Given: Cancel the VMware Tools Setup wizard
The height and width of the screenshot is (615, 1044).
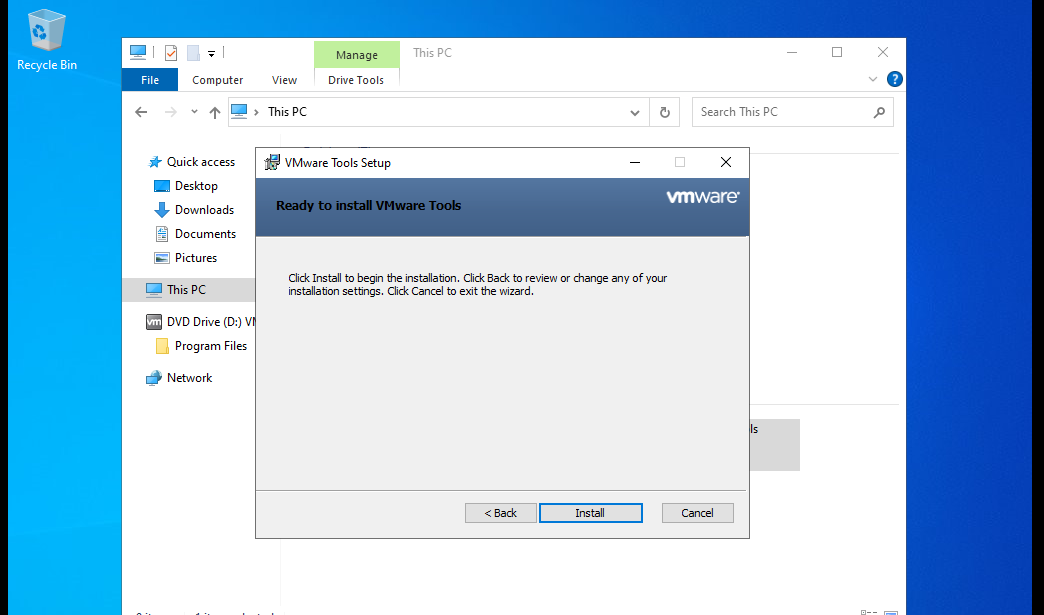Looking at the screenshot, I should point(697,513).
